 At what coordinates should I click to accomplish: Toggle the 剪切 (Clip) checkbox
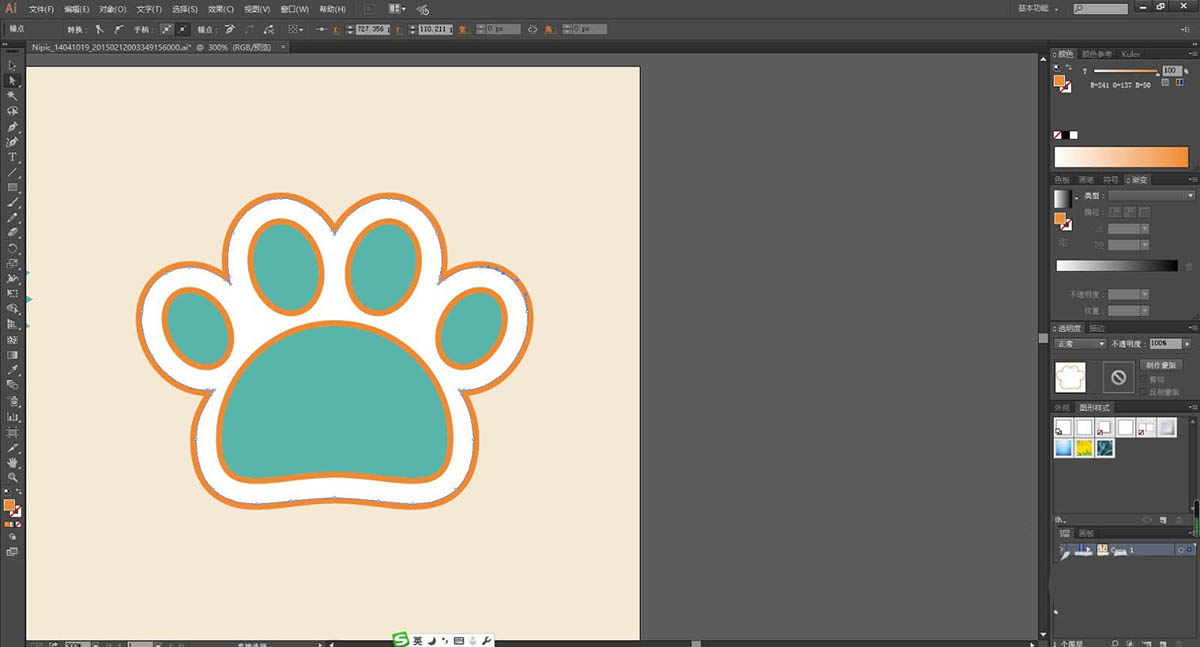coord(1144,379)
